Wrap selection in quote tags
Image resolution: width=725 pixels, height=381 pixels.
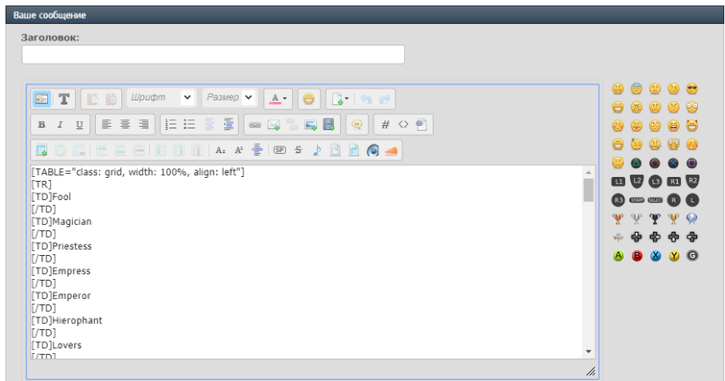(x=357, y=124)
